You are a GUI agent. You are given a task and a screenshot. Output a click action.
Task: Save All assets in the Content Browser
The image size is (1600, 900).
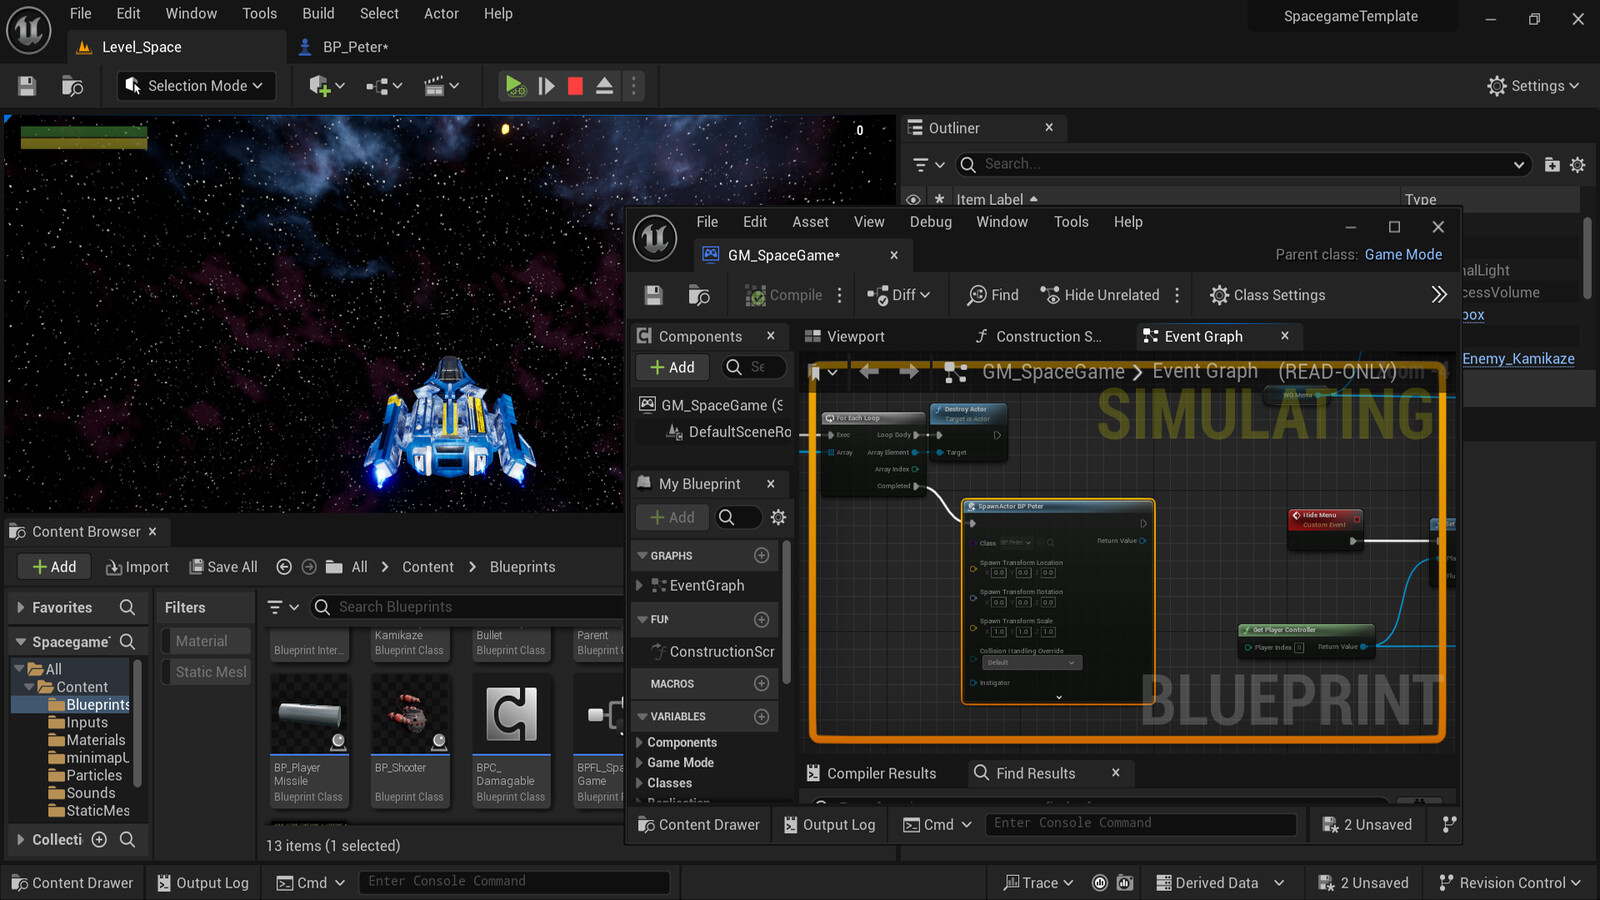coord(223,566)
